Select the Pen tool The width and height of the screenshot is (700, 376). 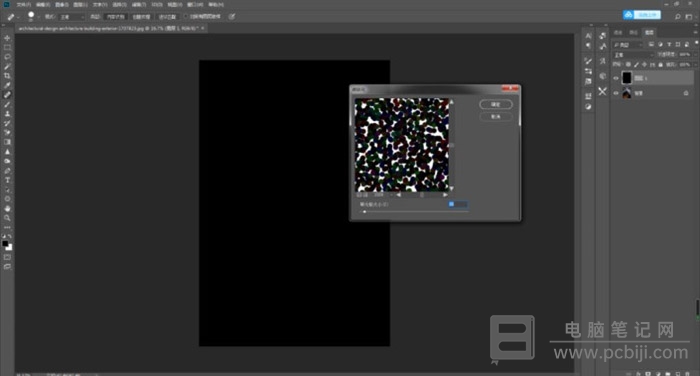(7, 171)
